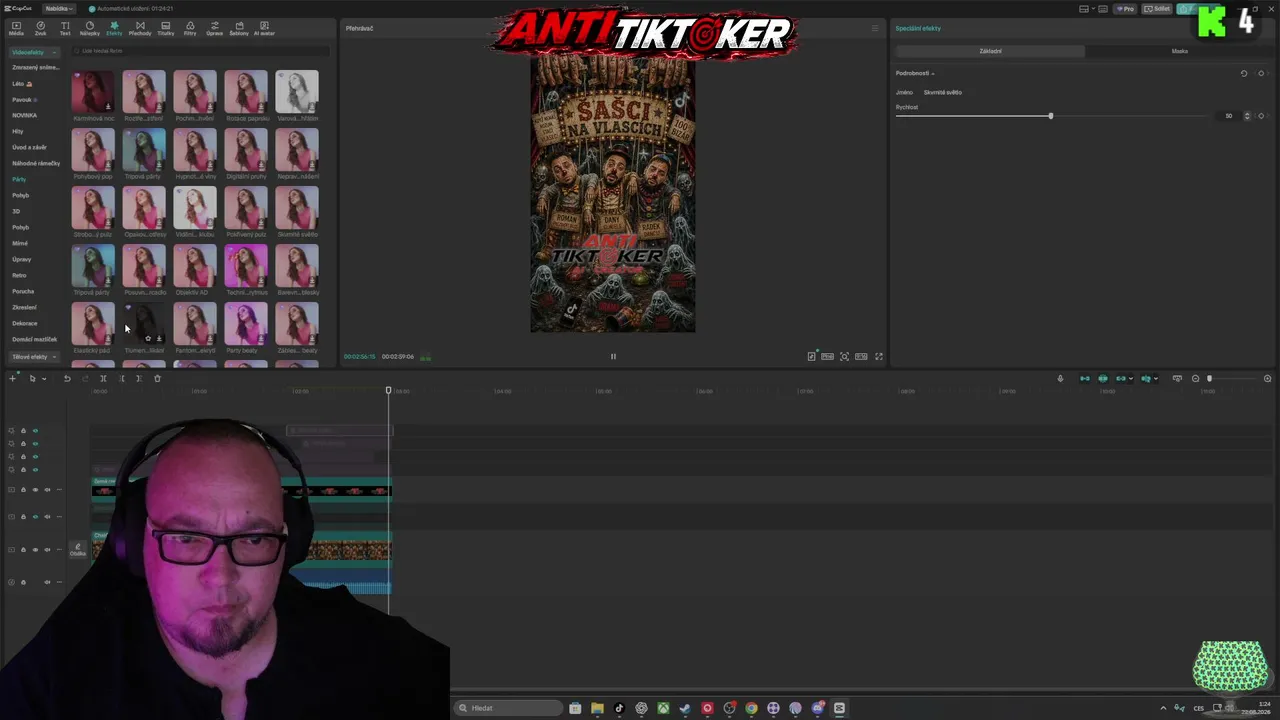
Task: Toggle visibility of the fourth effect track
Action: coord(35,470)
